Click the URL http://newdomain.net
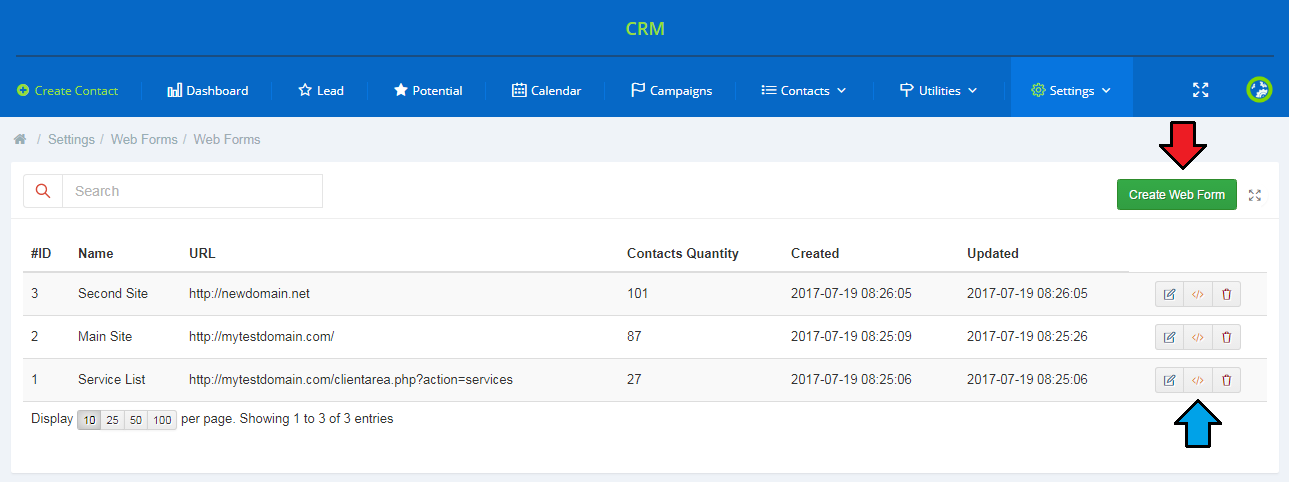Image resolution: width=1289 pixels, height=482 pixels. click(250, 294)
